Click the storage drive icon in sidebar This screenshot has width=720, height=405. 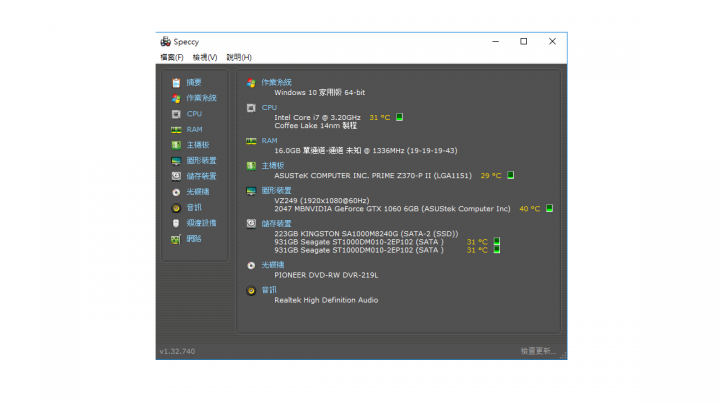pos(176,176)
